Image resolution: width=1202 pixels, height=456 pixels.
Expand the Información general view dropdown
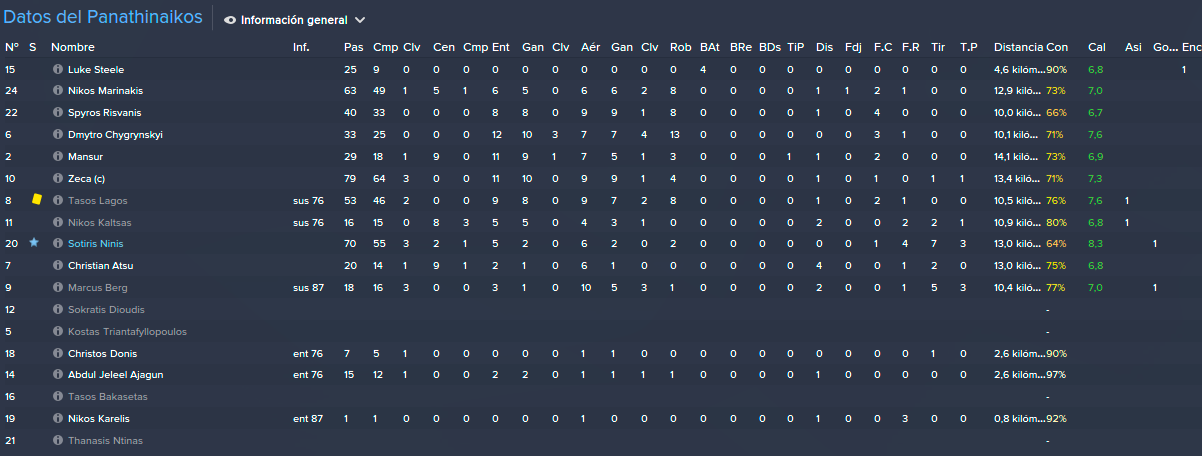click(360, 20)
